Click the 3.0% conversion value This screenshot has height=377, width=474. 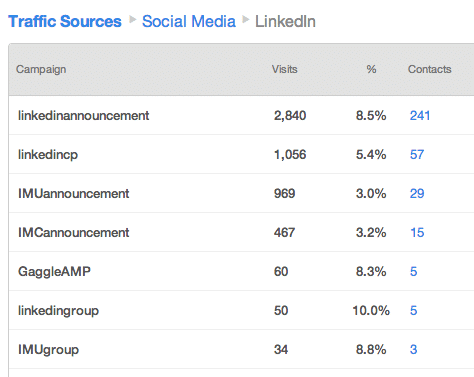coord(371,193)
